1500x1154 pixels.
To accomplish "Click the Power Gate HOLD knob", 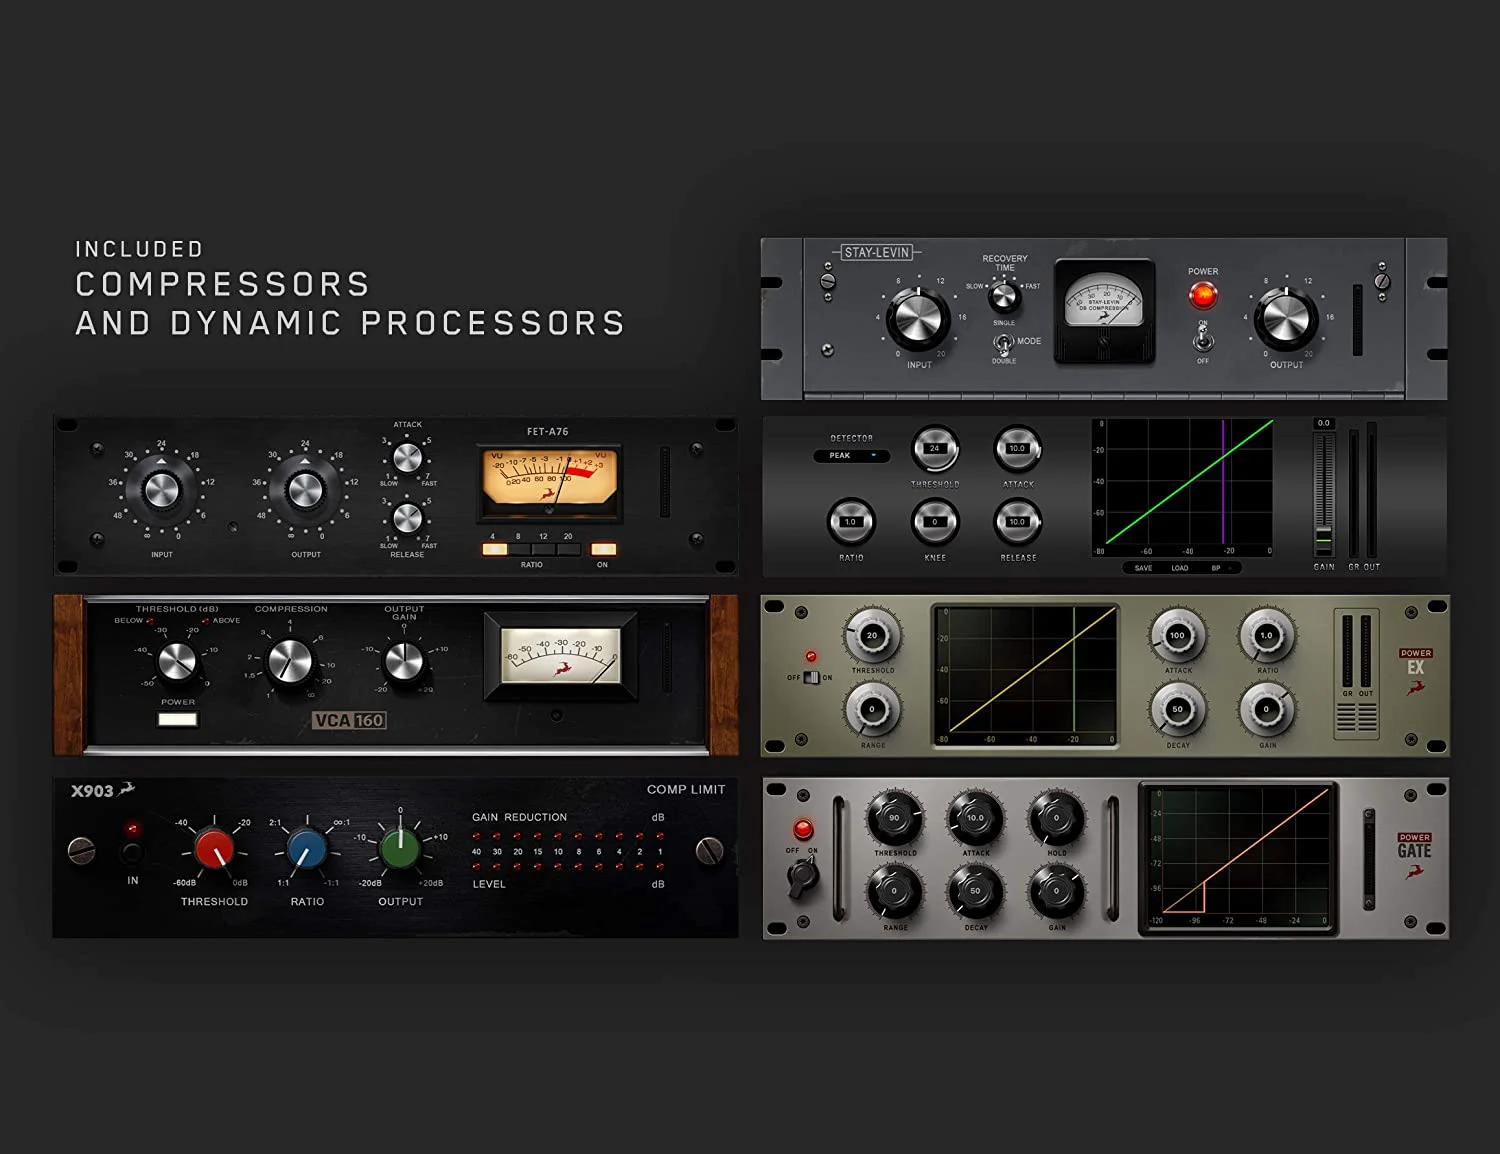I will pos(1057,819).
